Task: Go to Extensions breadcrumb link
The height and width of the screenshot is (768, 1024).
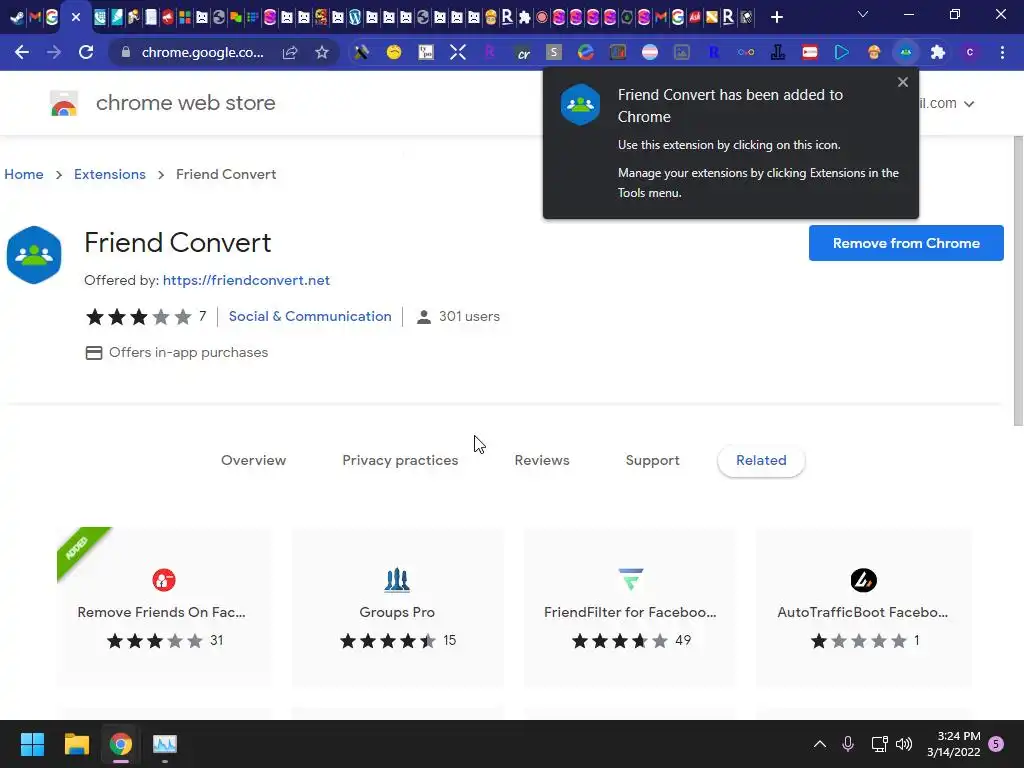Action: pyautogui.click(x=110, y=174)
